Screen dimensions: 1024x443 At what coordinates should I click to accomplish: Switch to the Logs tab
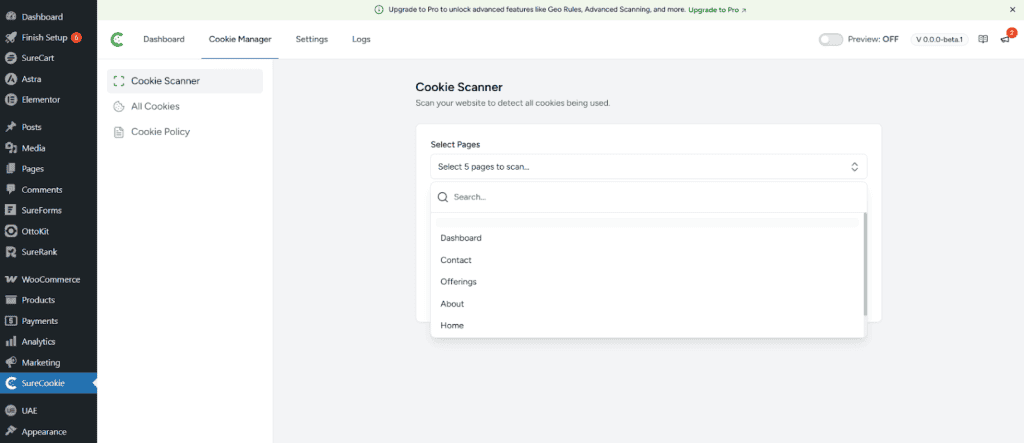click(361, 39)
